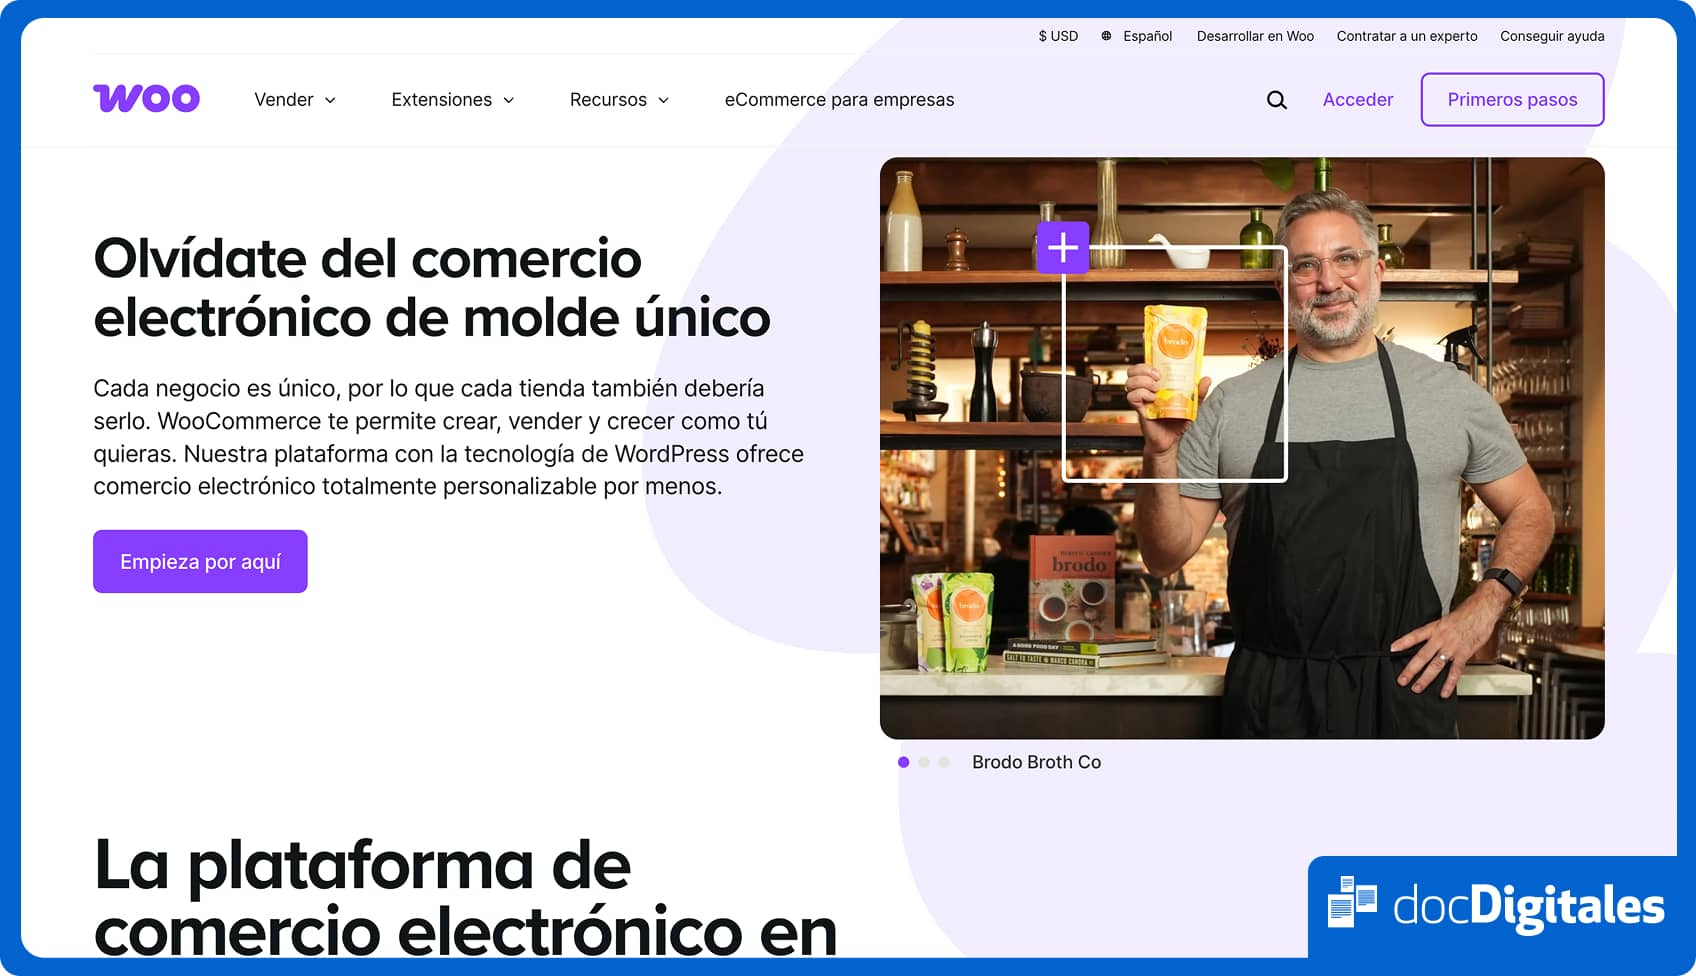Open Desarrollar en Woo link
Screen dimensions: 1696x976
click(1255, 36)
